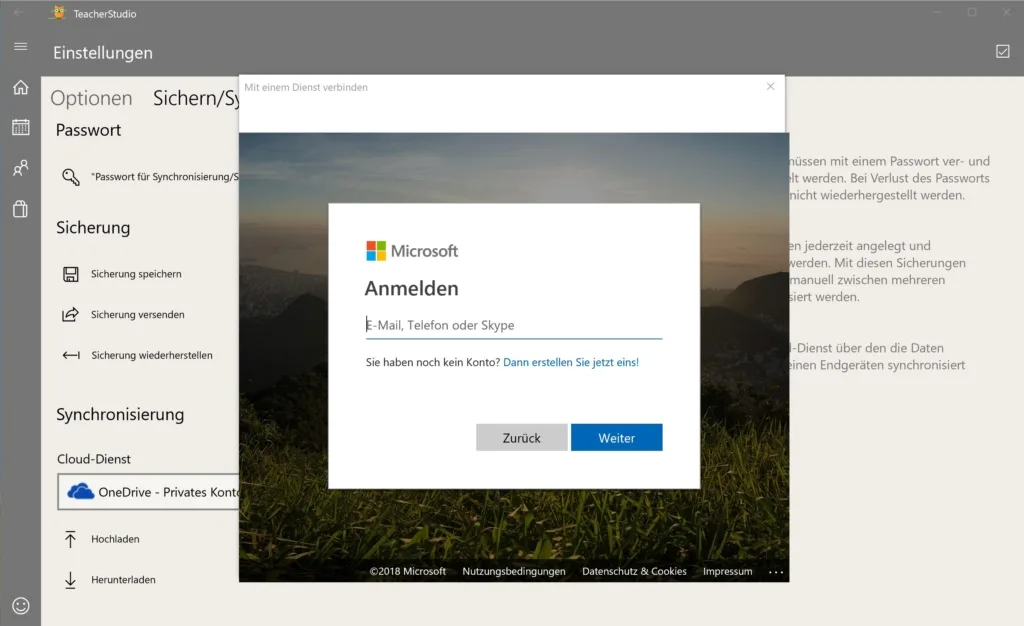Click the back arrow in title bar
This screenshot has height=626, width=1024.
[19, 12]
